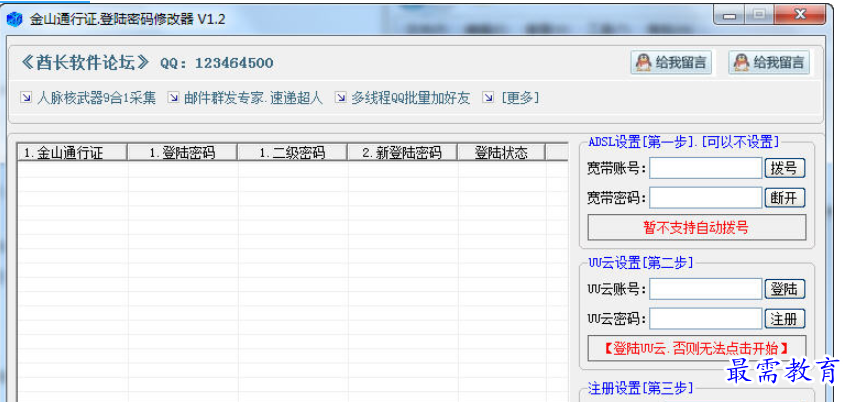
Task: Click the second 给我留言 QQ penguin button
Action: click(768, 62)
